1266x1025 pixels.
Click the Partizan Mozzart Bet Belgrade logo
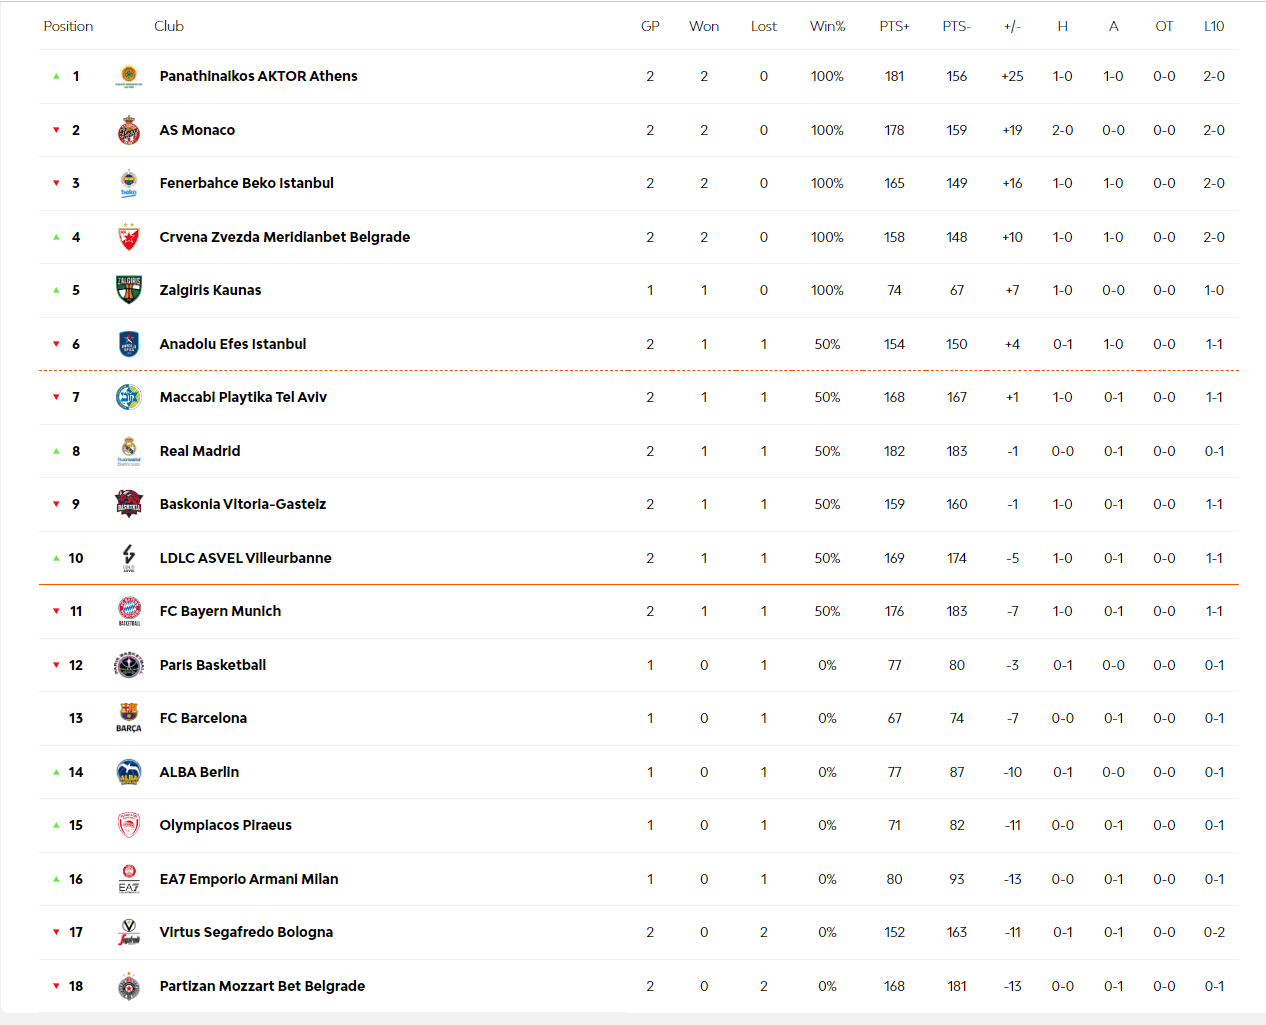coord(129,986)
